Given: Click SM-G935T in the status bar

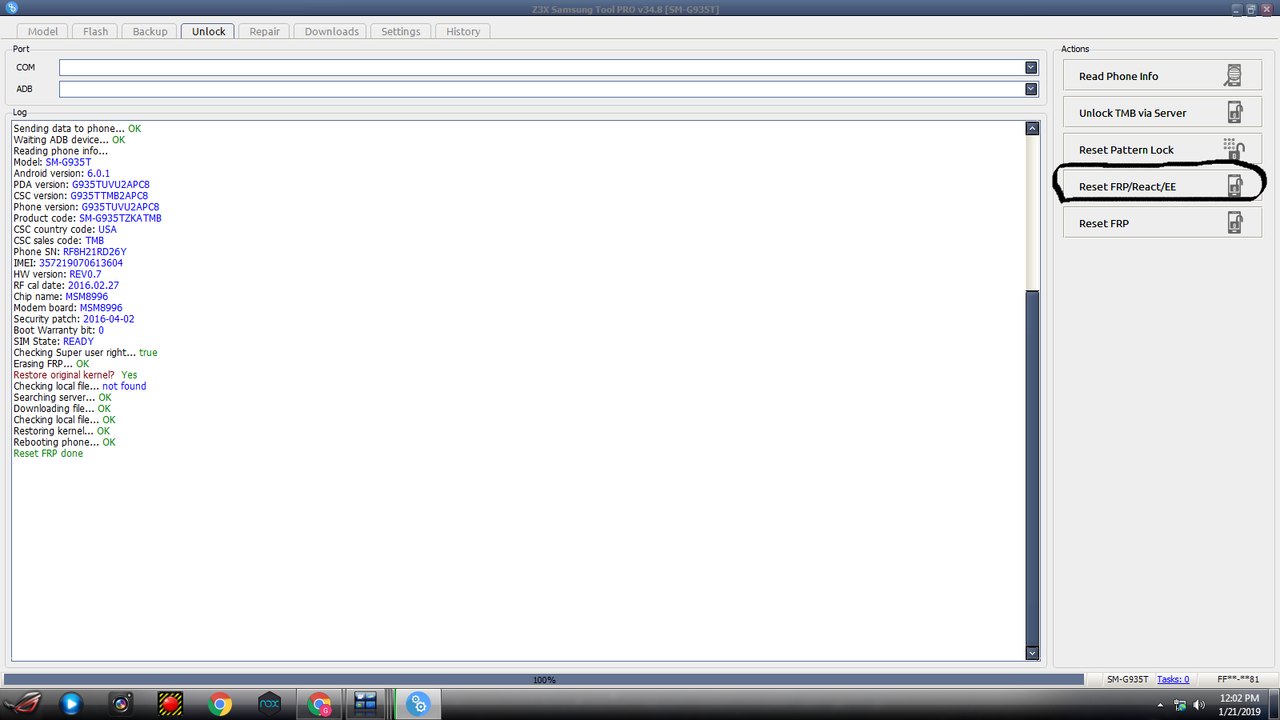Looking at the screenshot, I should [1128, 680].
